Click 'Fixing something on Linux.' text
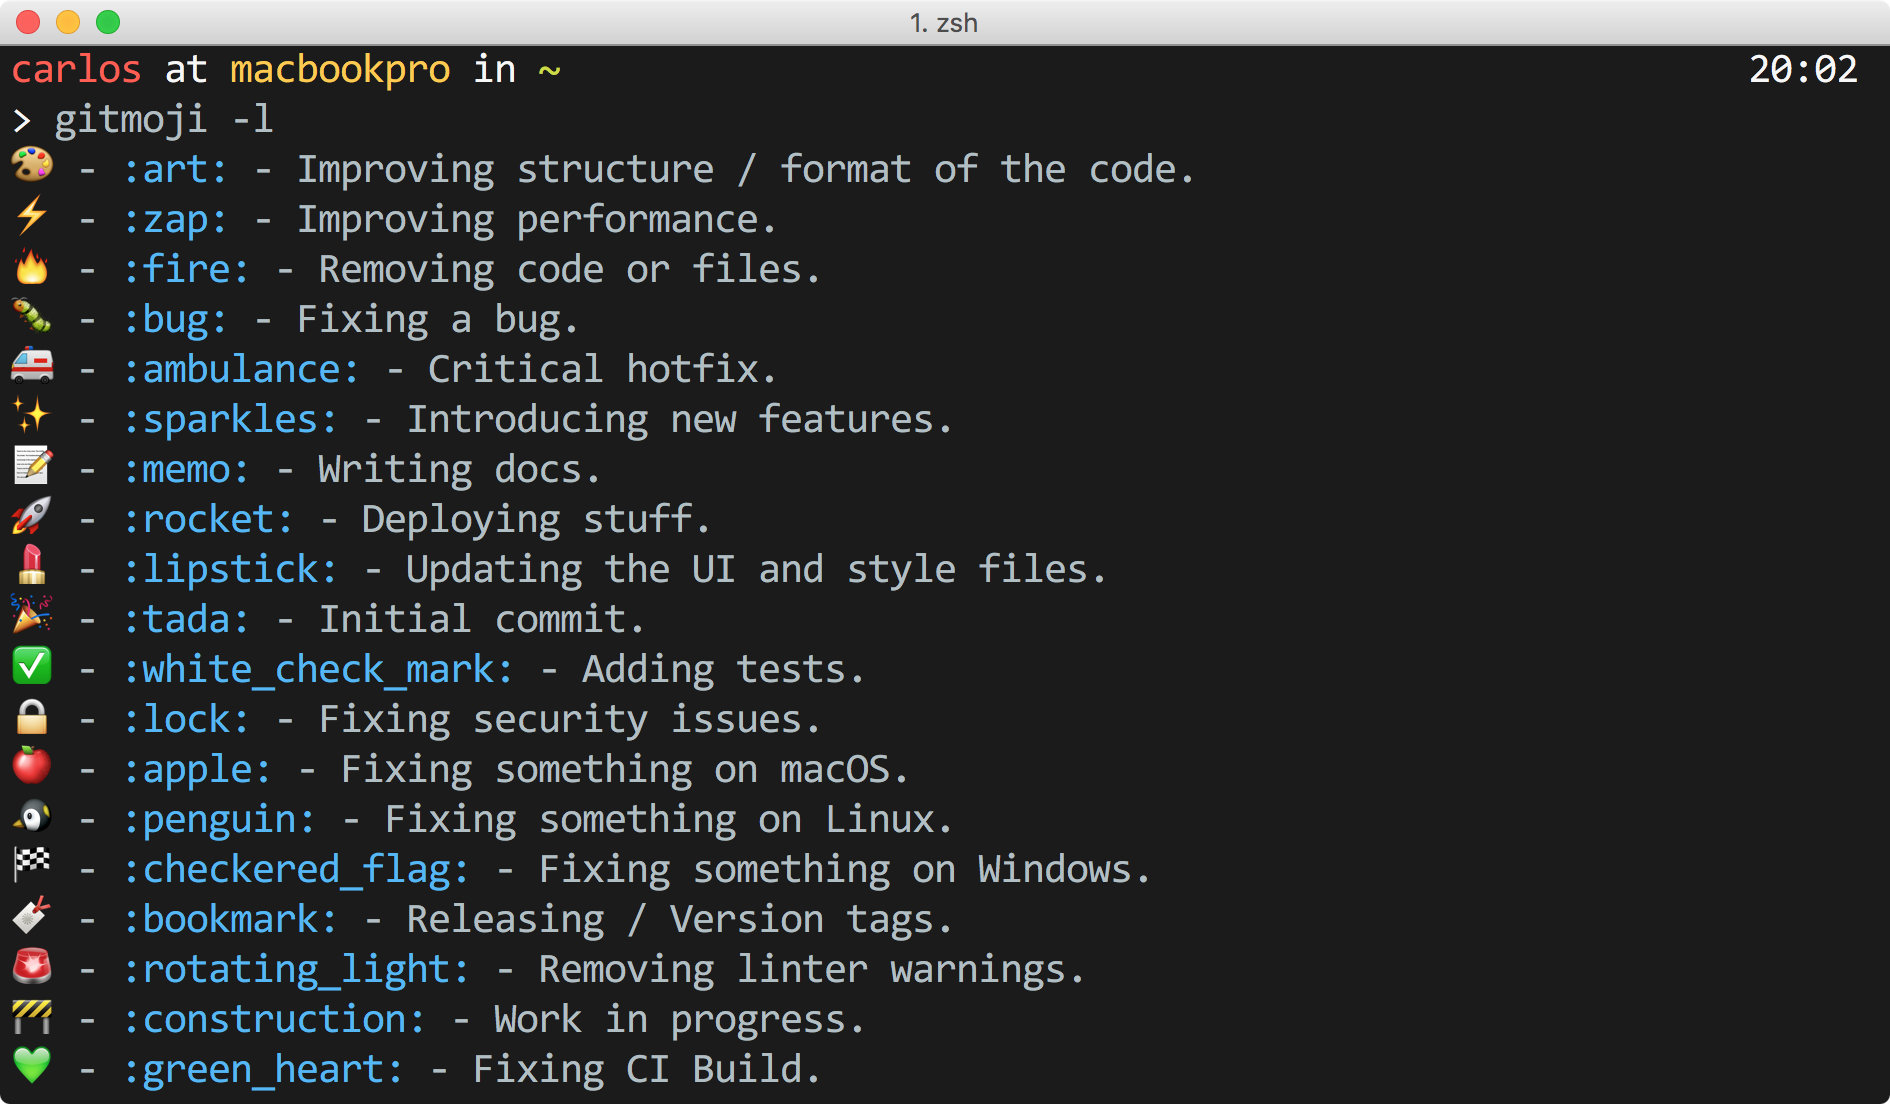 [x=669, y=819]
